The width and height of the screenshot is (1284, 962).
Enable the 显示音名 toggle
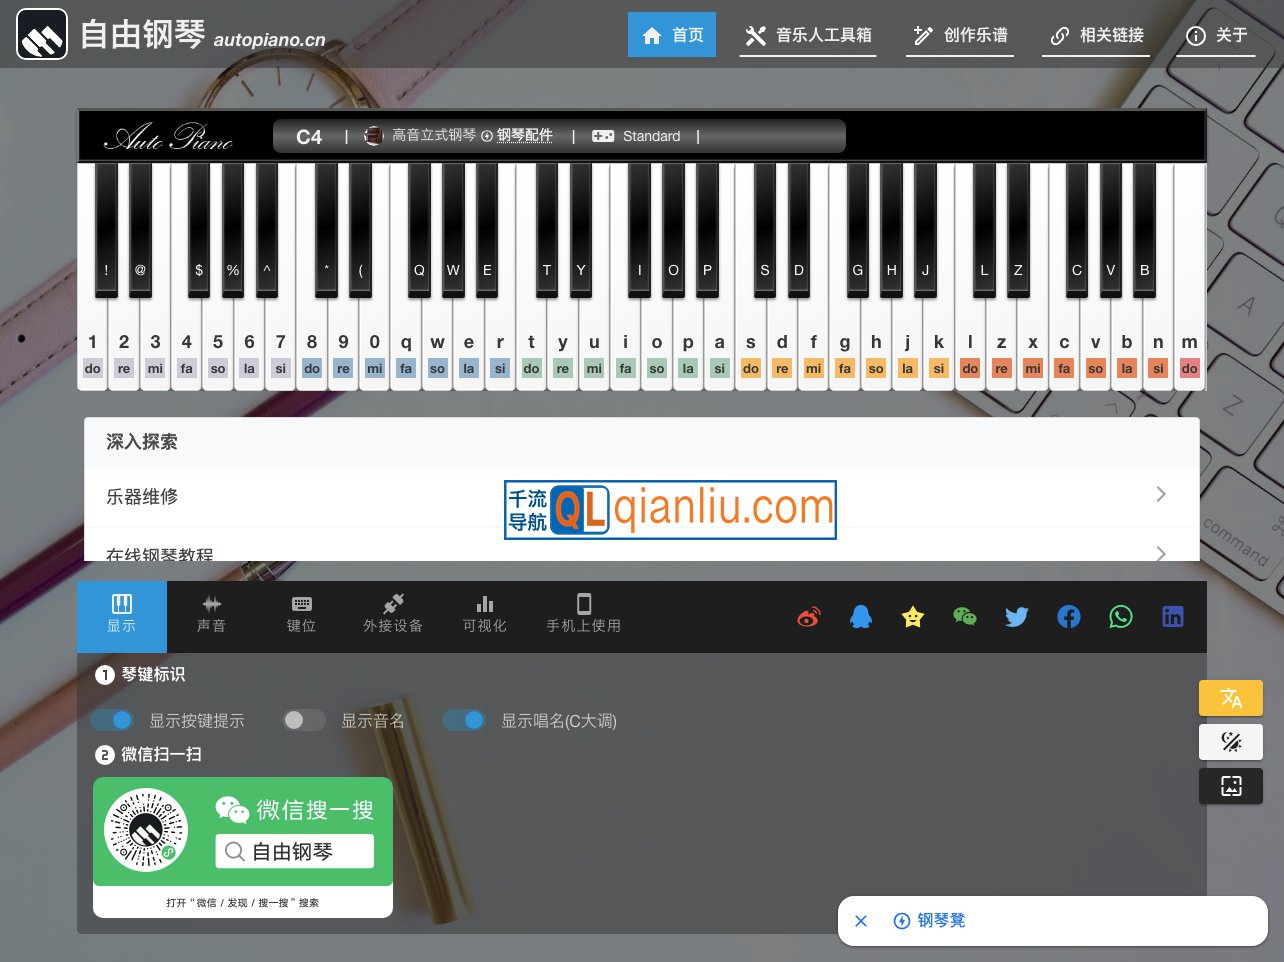tap(304, 720)
